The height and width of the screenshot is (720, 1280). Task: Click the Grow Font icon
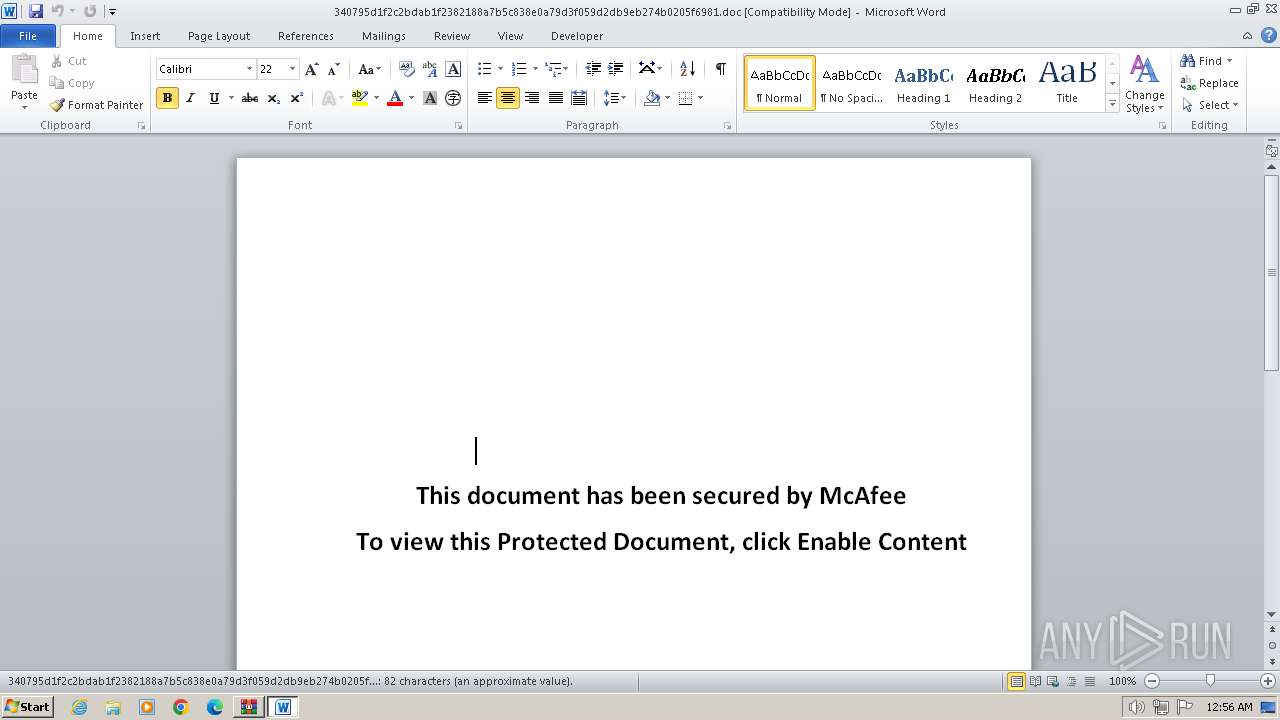311,69
